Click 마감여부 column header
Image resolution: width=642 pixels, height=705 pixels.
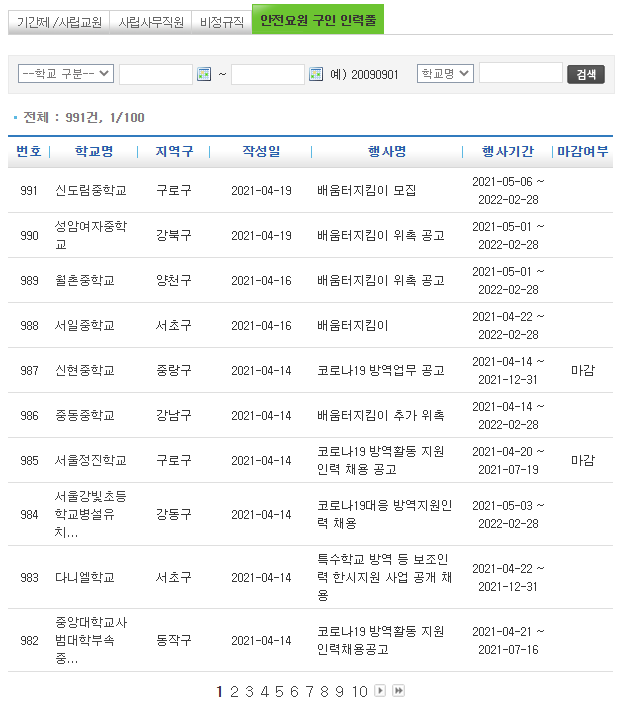point(583,152)
